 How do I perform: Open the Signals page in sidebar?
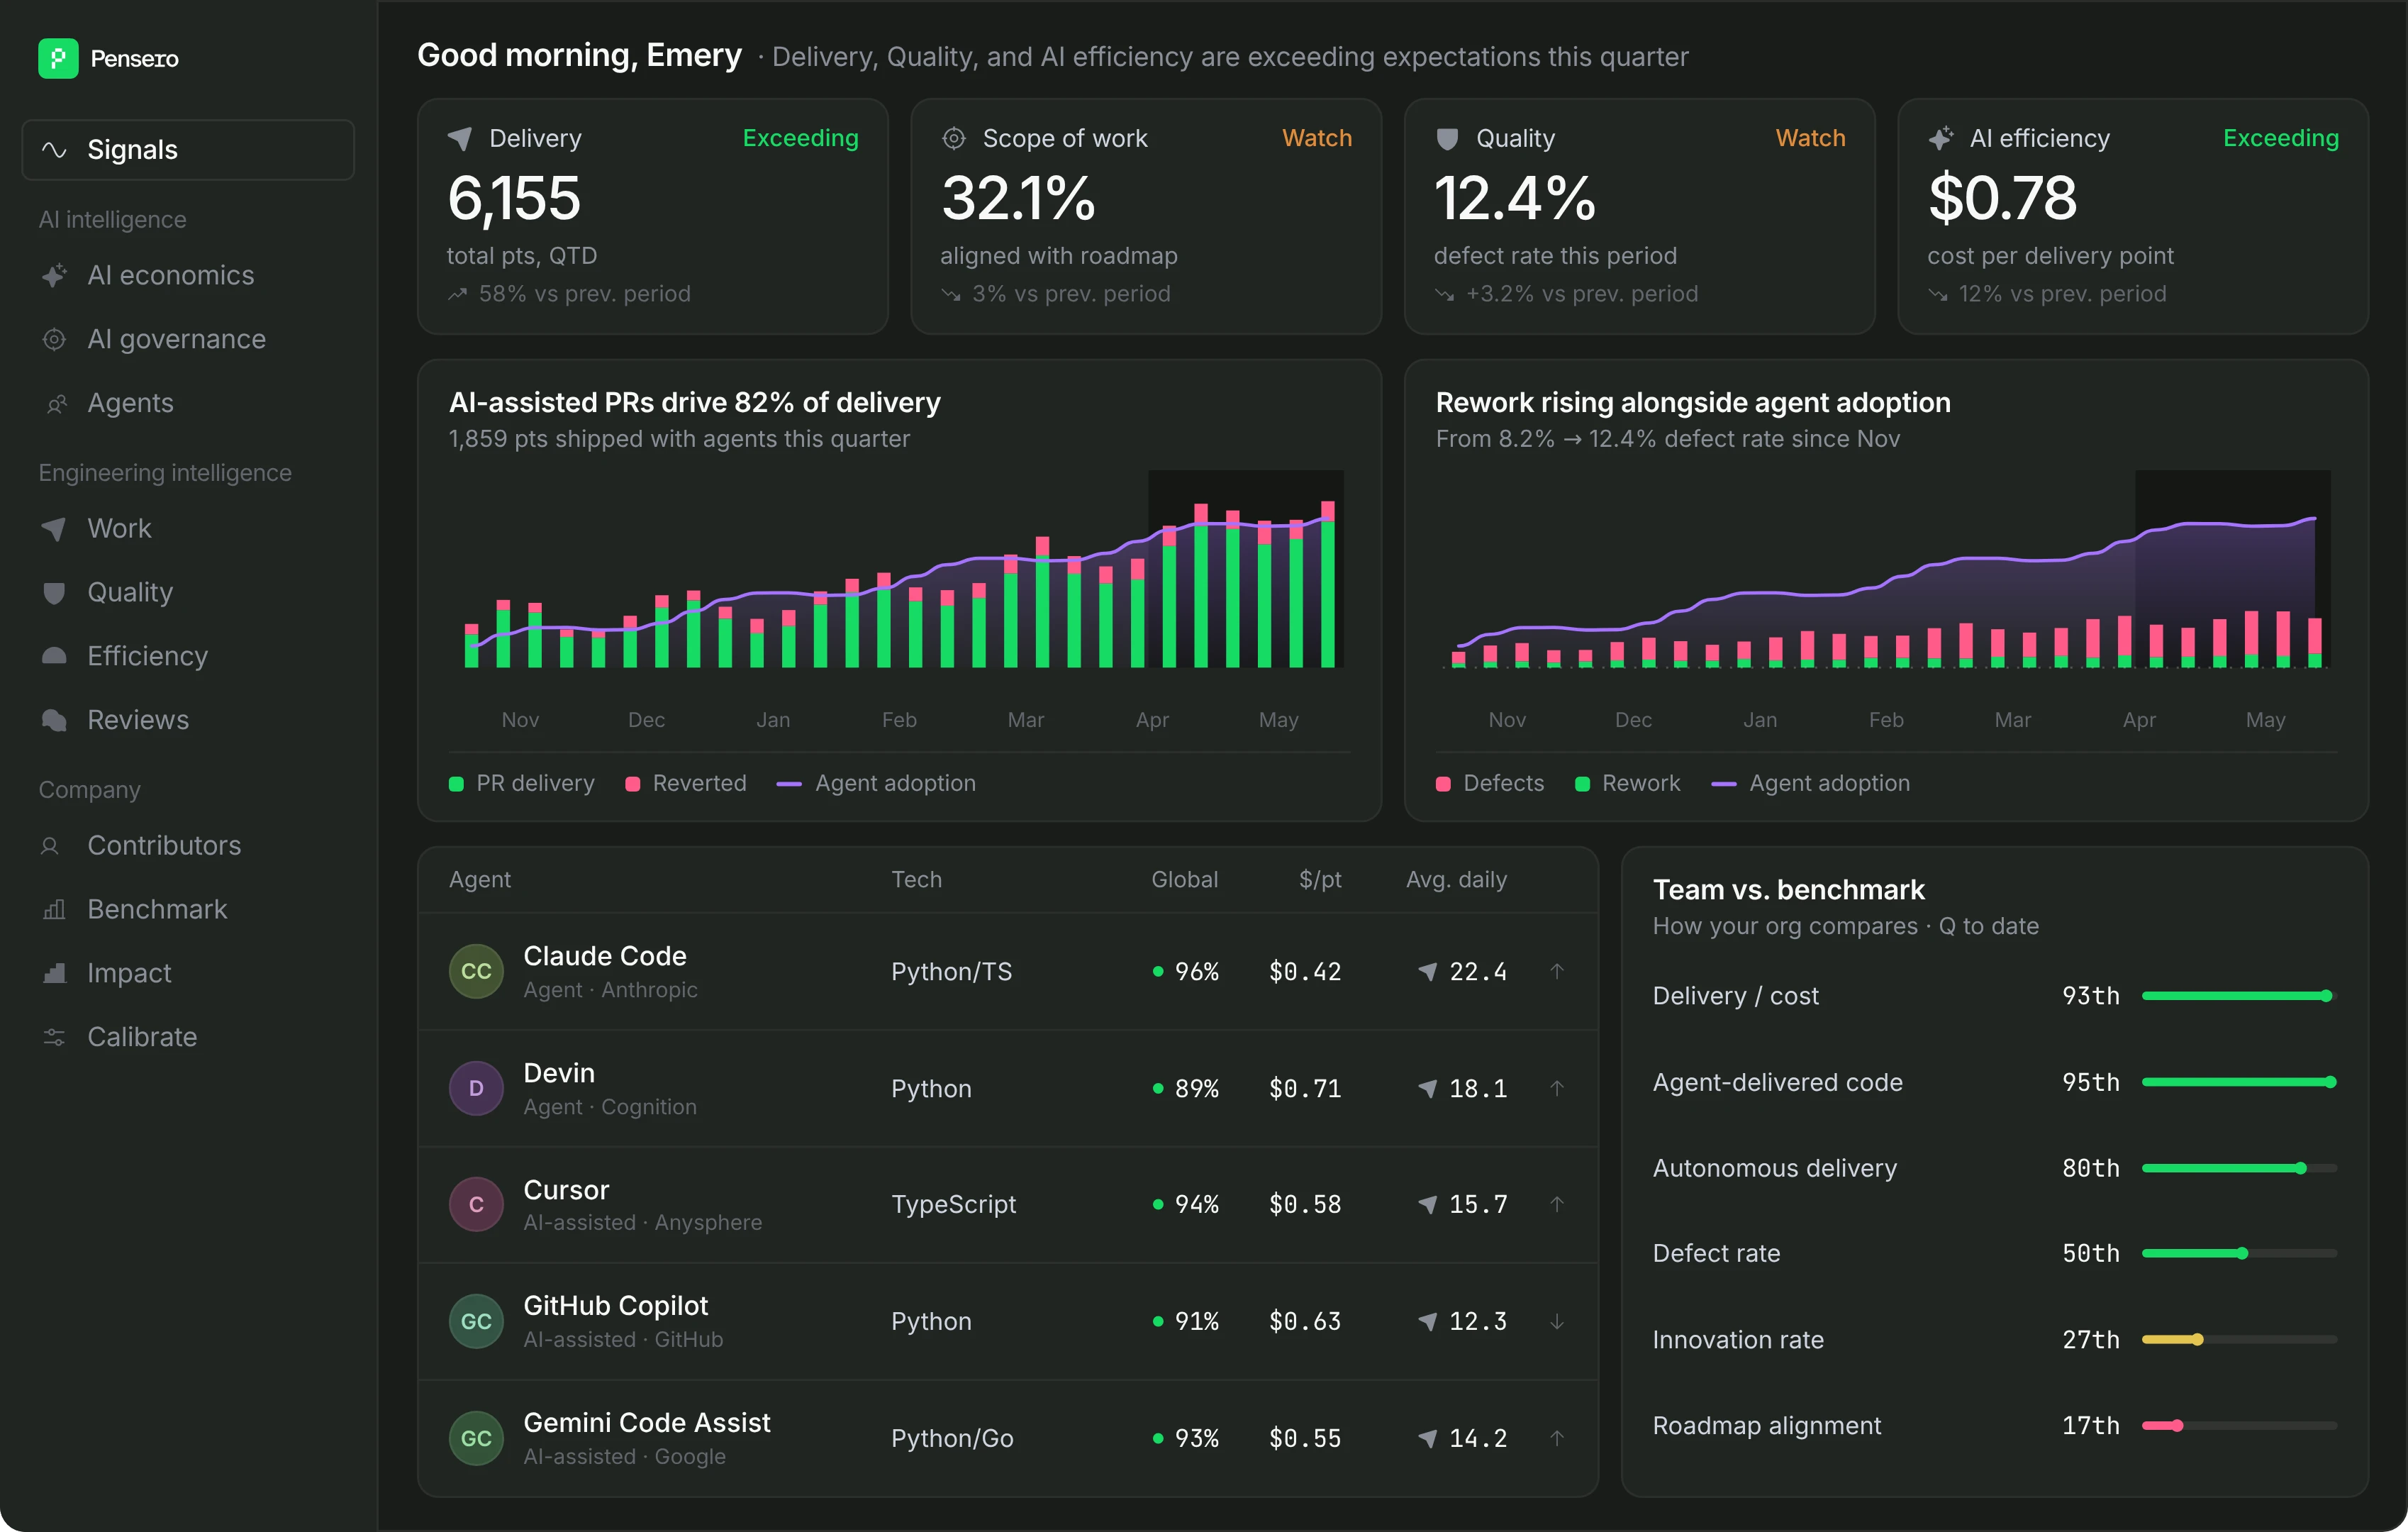188,150
